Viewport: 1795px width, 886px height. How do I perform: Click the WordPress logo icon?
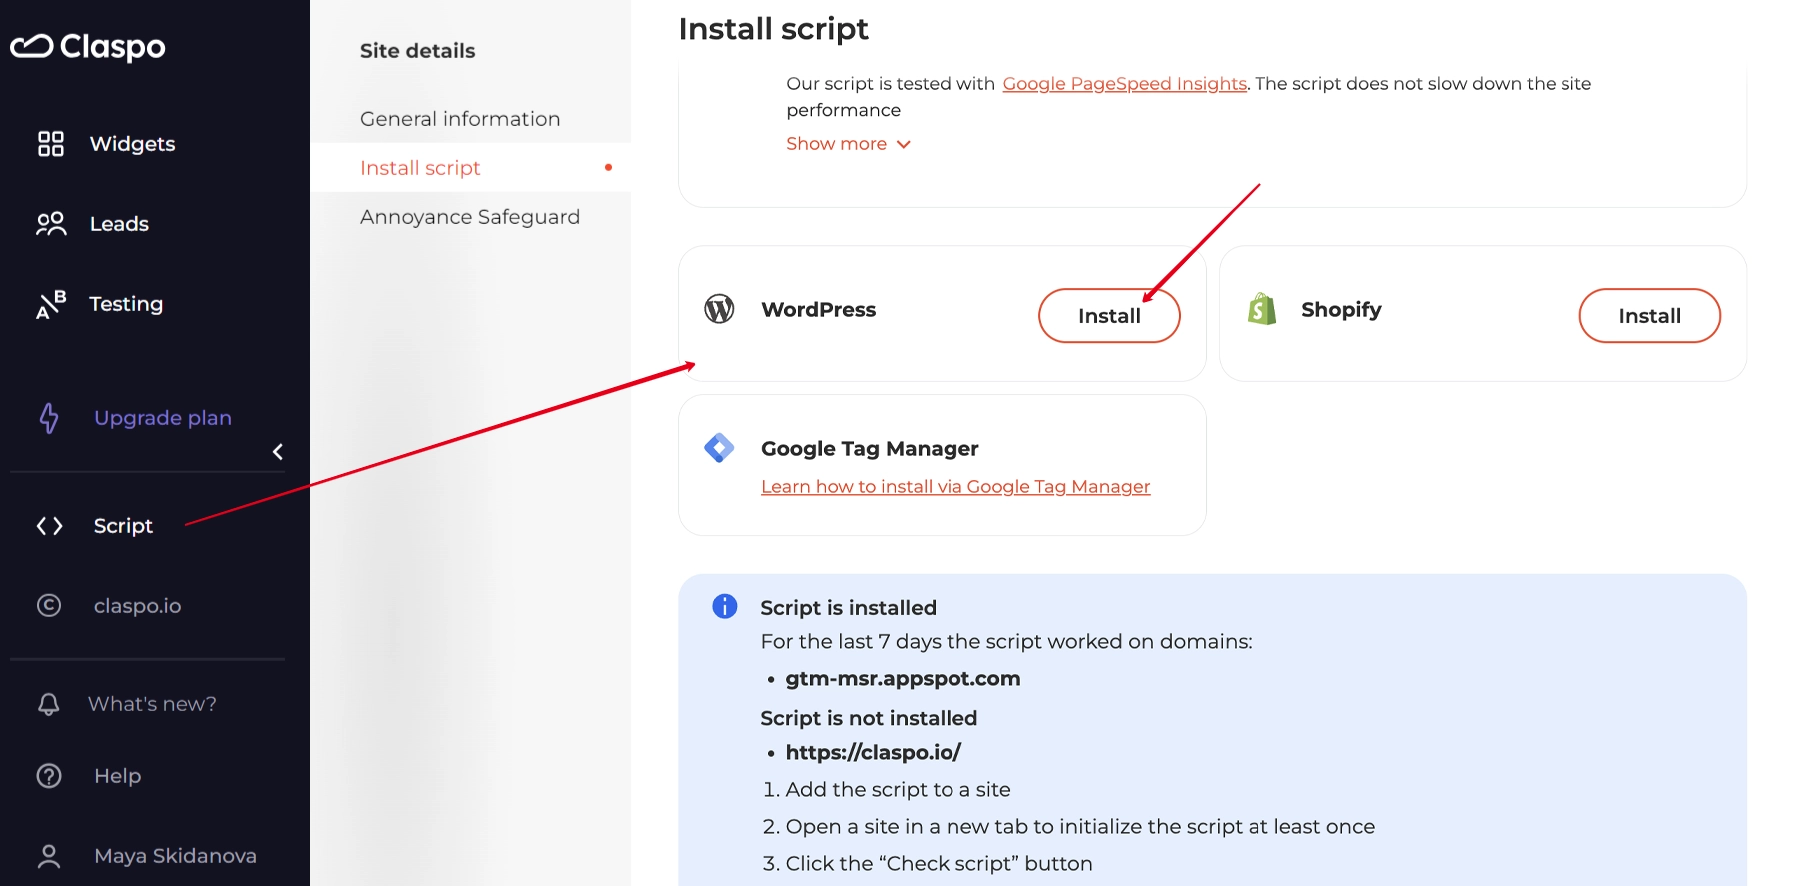pyautogui.click(x=719, y=309)
